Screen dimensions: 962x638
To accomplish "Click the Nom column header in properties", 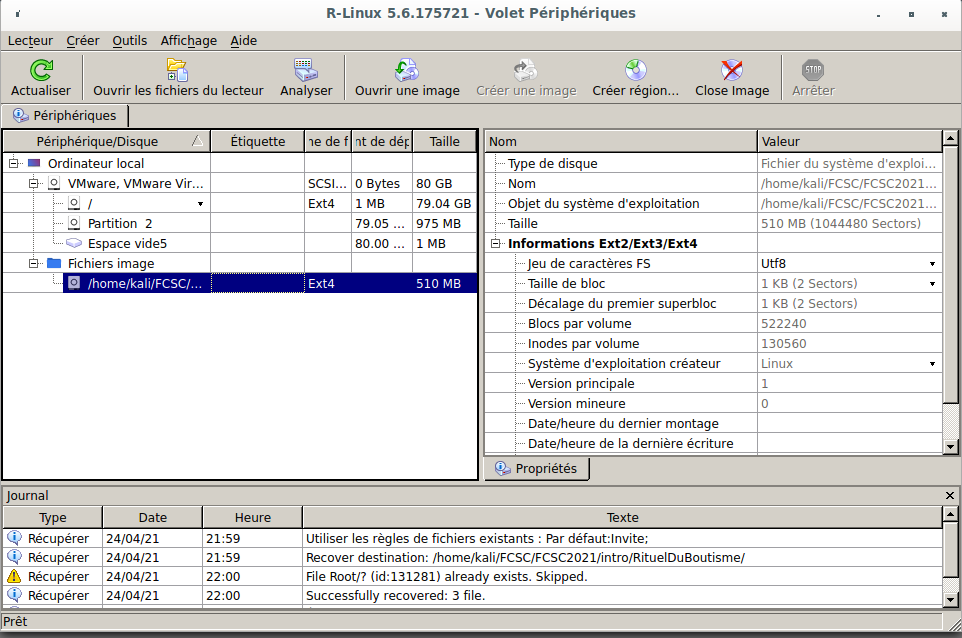I will pyautogui.click(x=621, y=141).
